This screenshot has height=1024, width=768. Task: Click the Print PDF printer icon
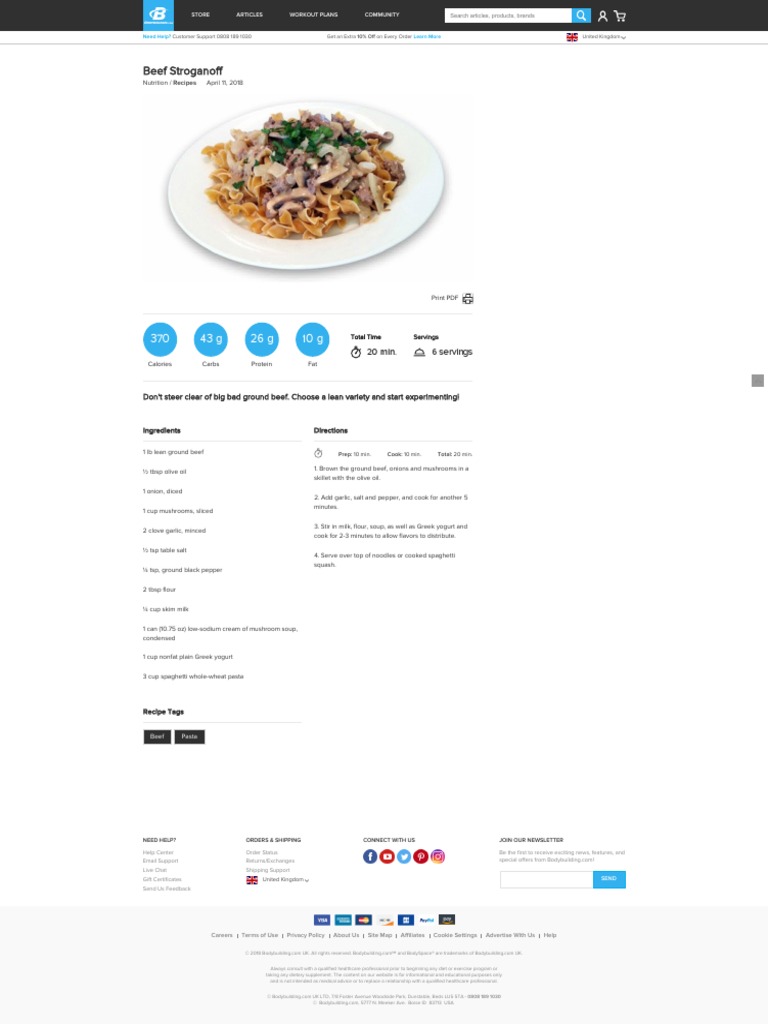(x=468, y=298)
